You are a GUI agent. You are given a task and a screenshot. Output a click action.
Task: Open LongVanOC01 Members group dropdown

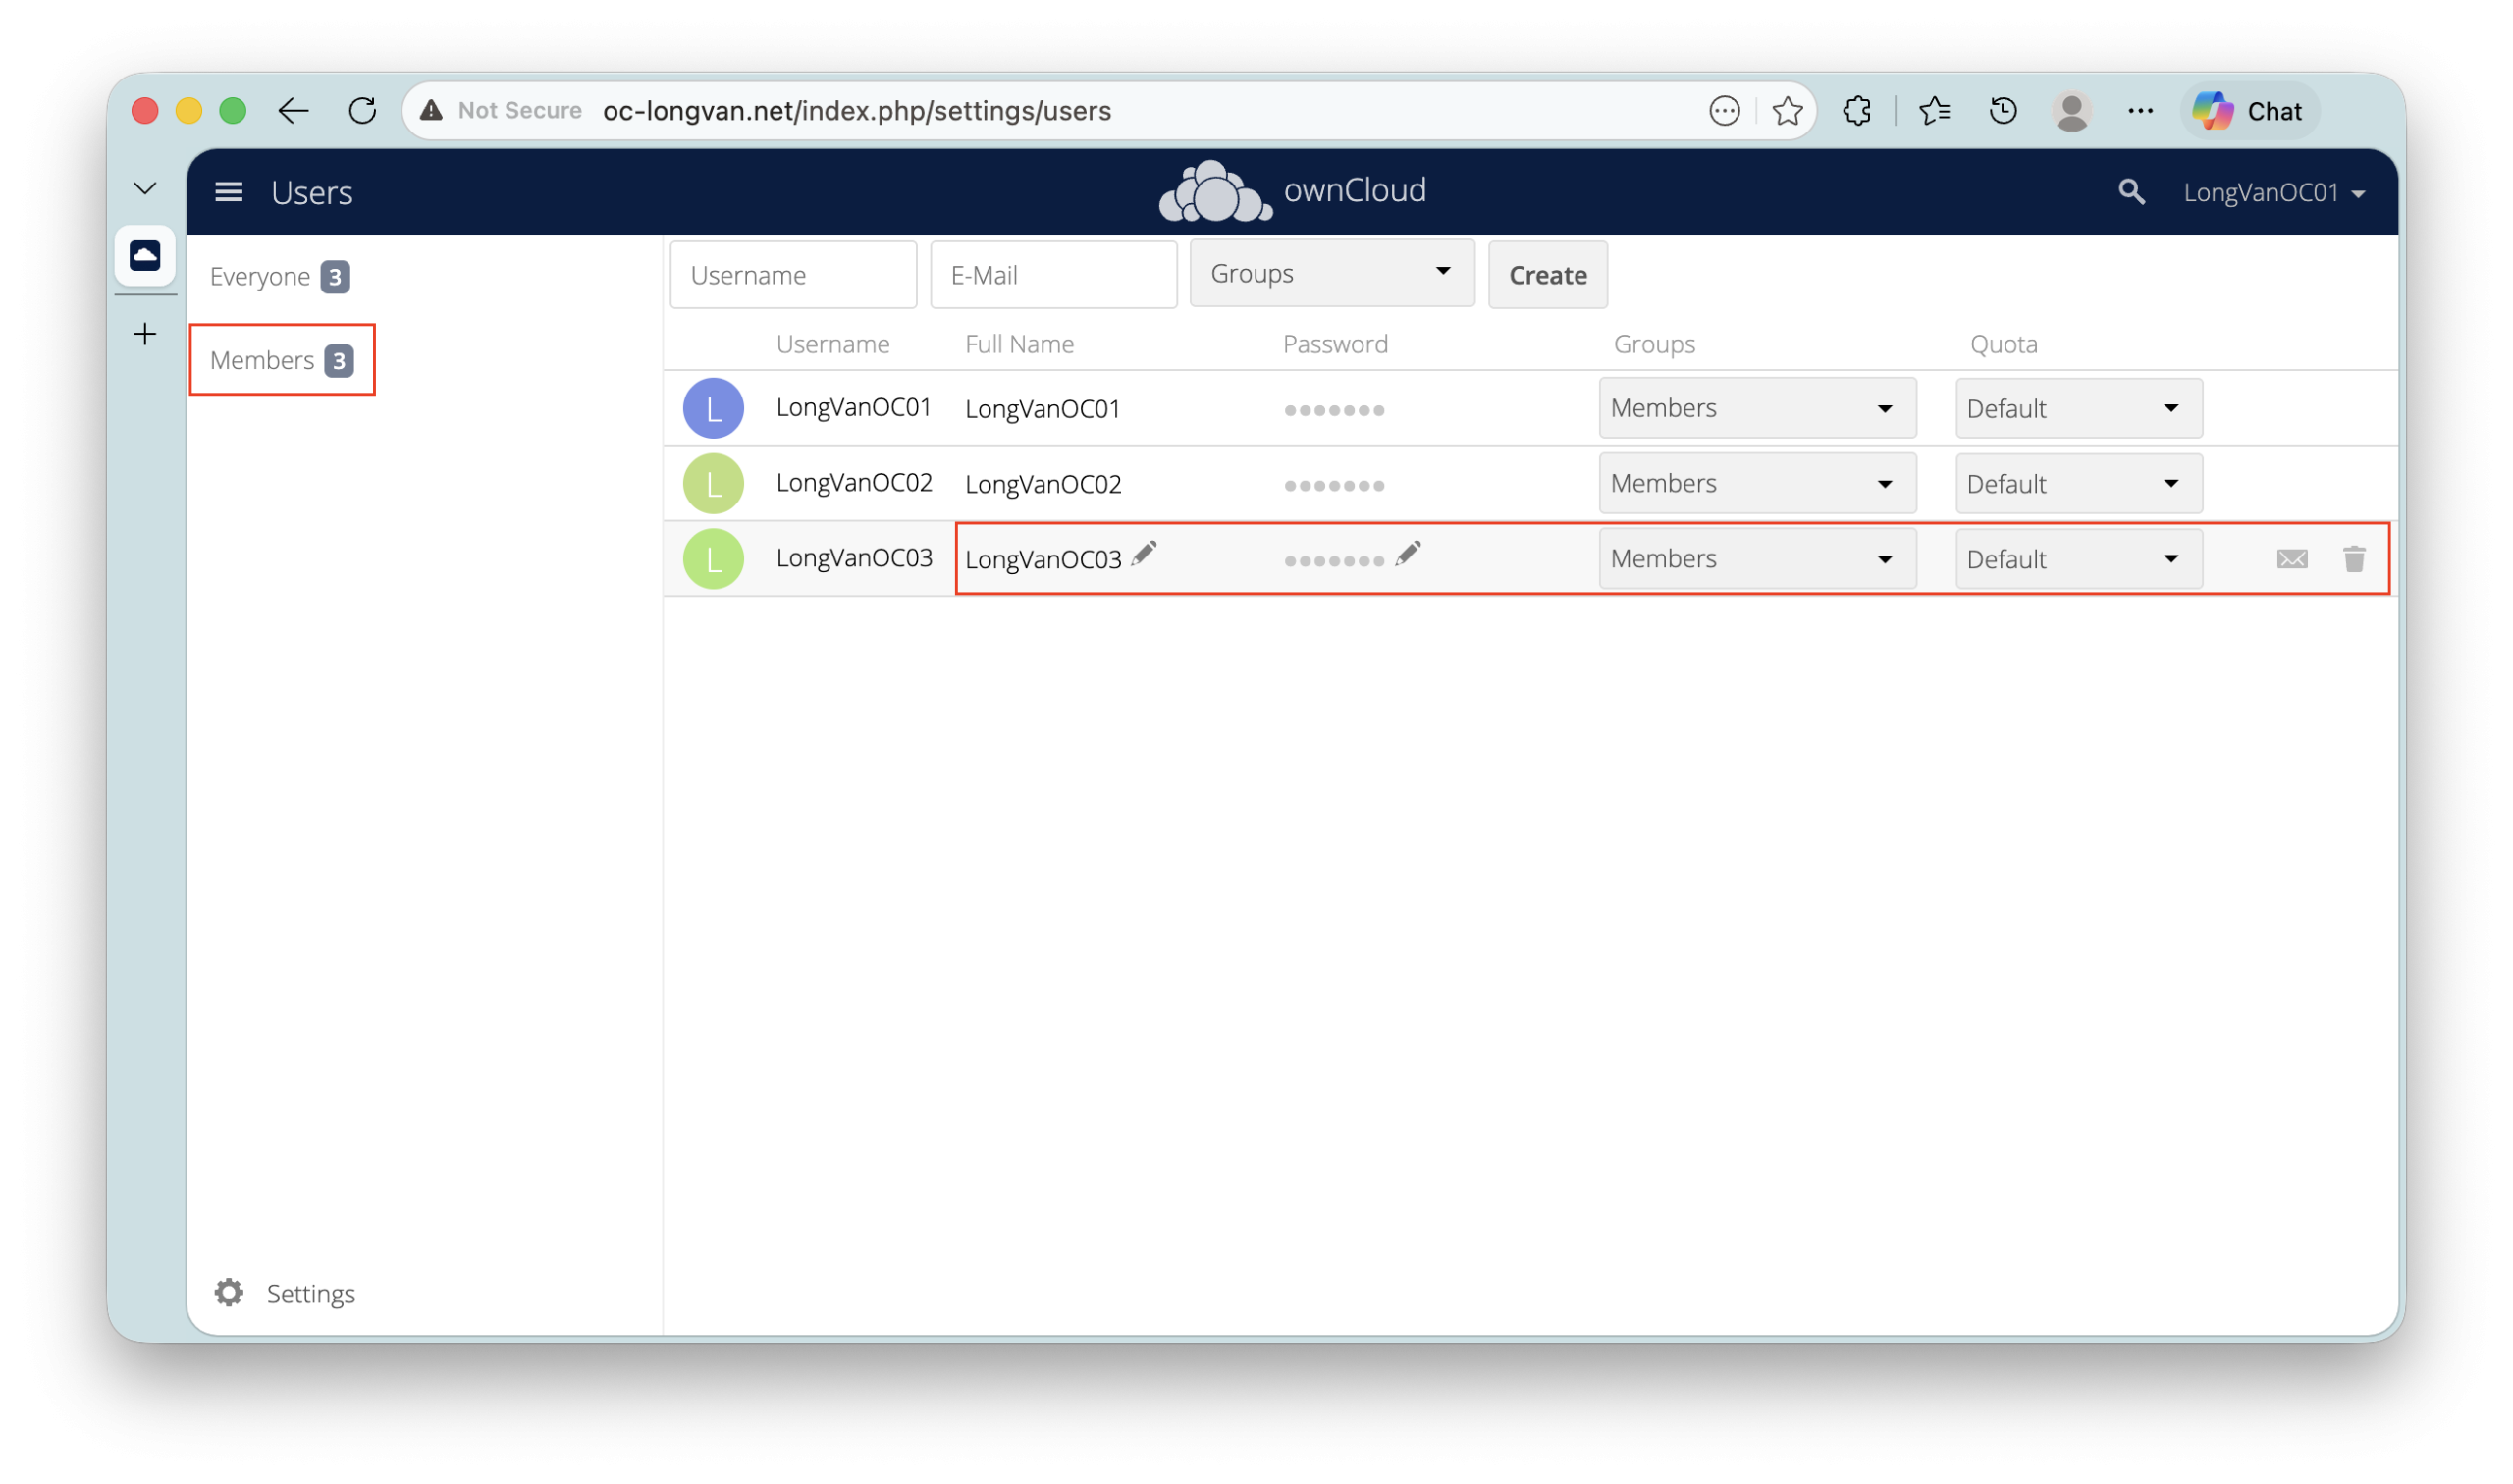click(1756, 408)
